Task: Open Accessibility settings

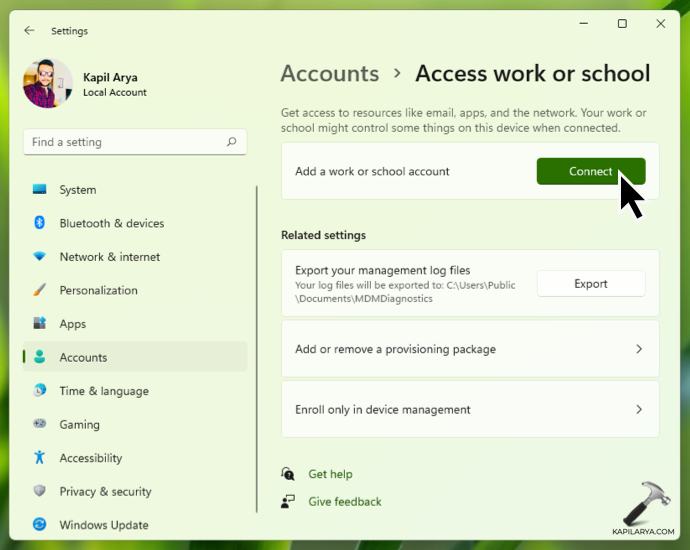Action: coord(135,458)
